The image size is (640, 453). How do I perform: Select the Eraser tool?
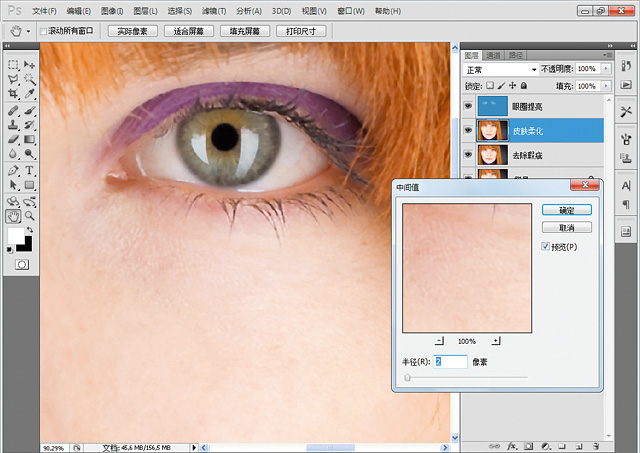coord(13,140)
